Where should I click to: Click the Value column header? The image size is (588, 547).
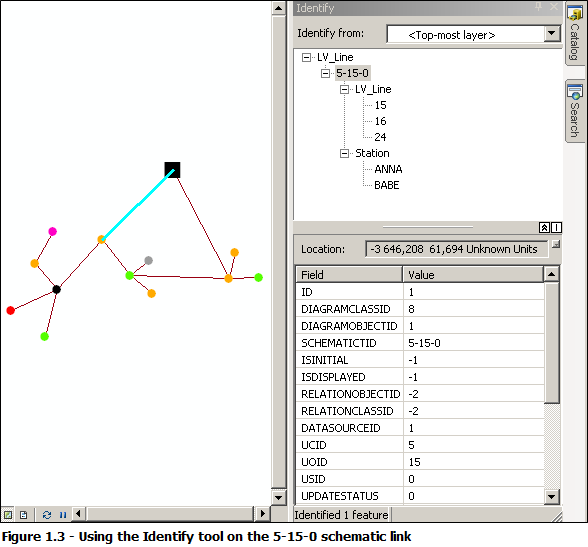473,275
